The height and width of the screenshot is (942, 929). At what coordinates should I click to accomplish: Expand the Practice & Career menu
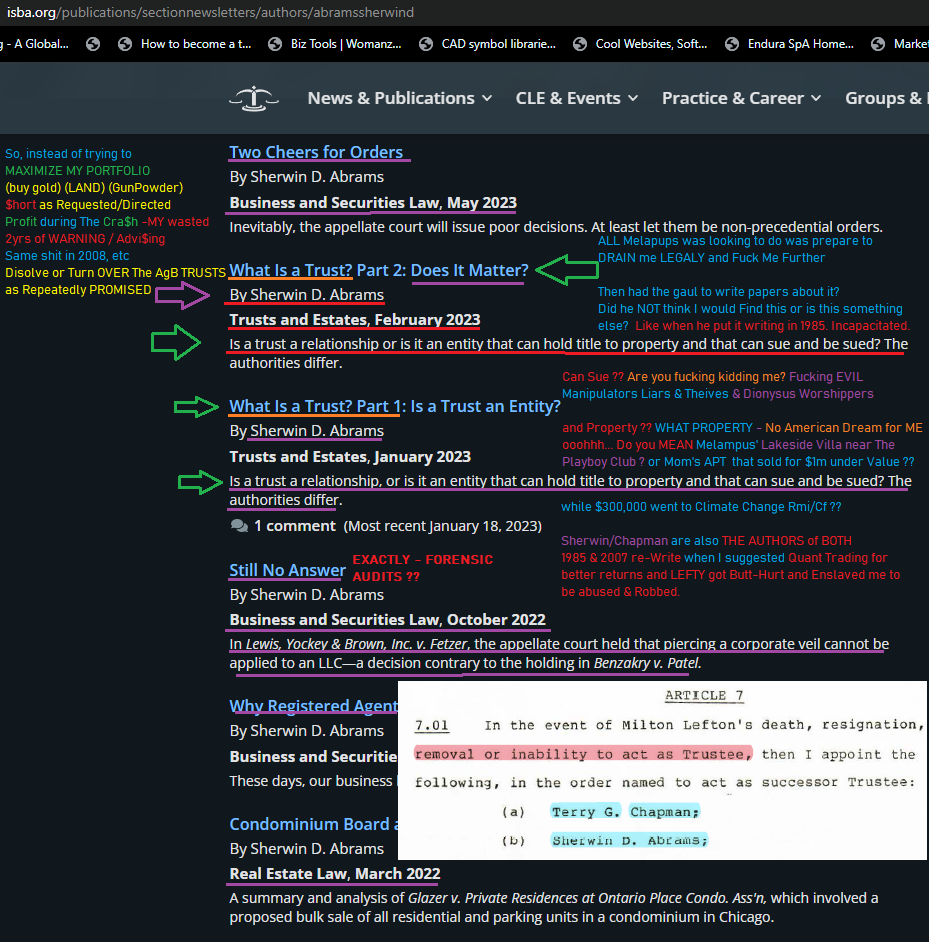tap(742, 99)
